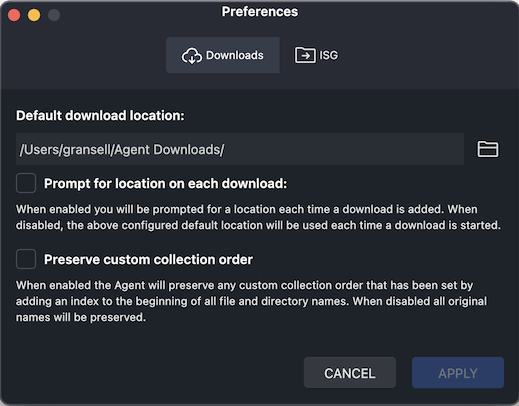The width and height of the screenshot is (519, 406).
Task: Click the 'Prompt for location on each download' label
Action: click(165, 183)
